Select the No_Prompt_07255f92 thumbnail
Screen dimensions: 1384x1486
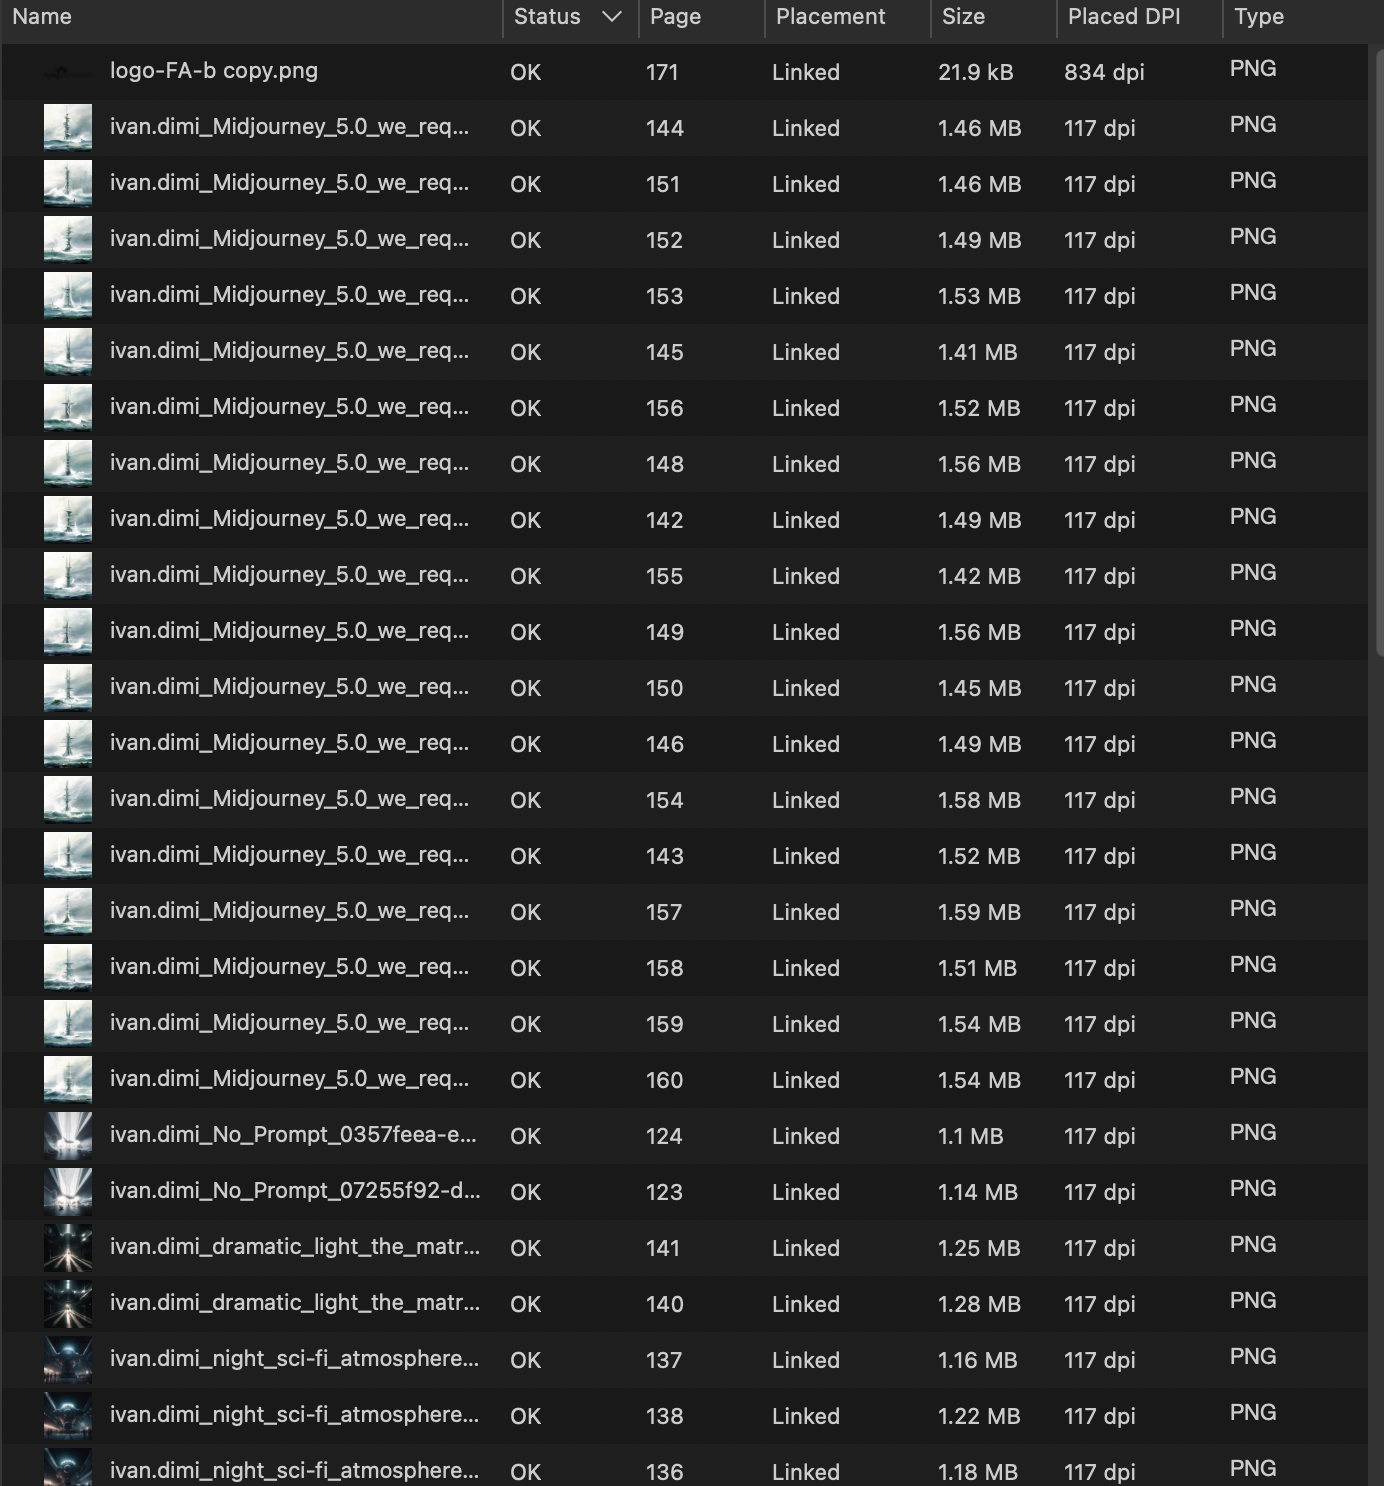68,1192
